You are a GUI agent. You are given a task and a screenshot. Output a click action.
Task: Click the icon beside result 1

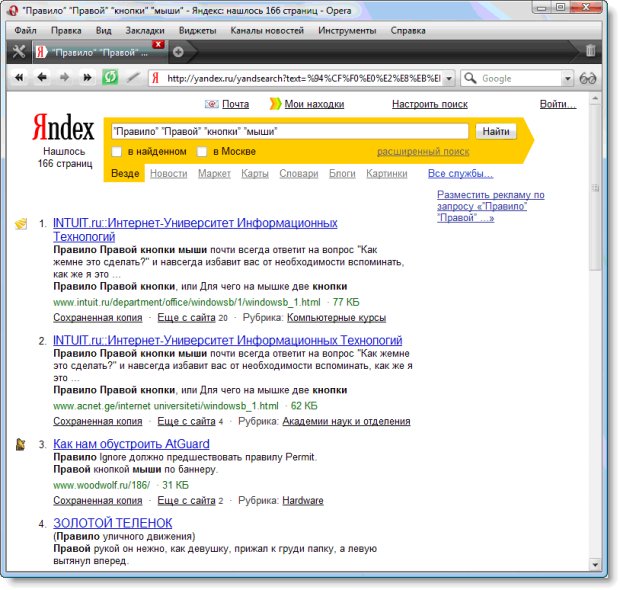tap(21, 223)
